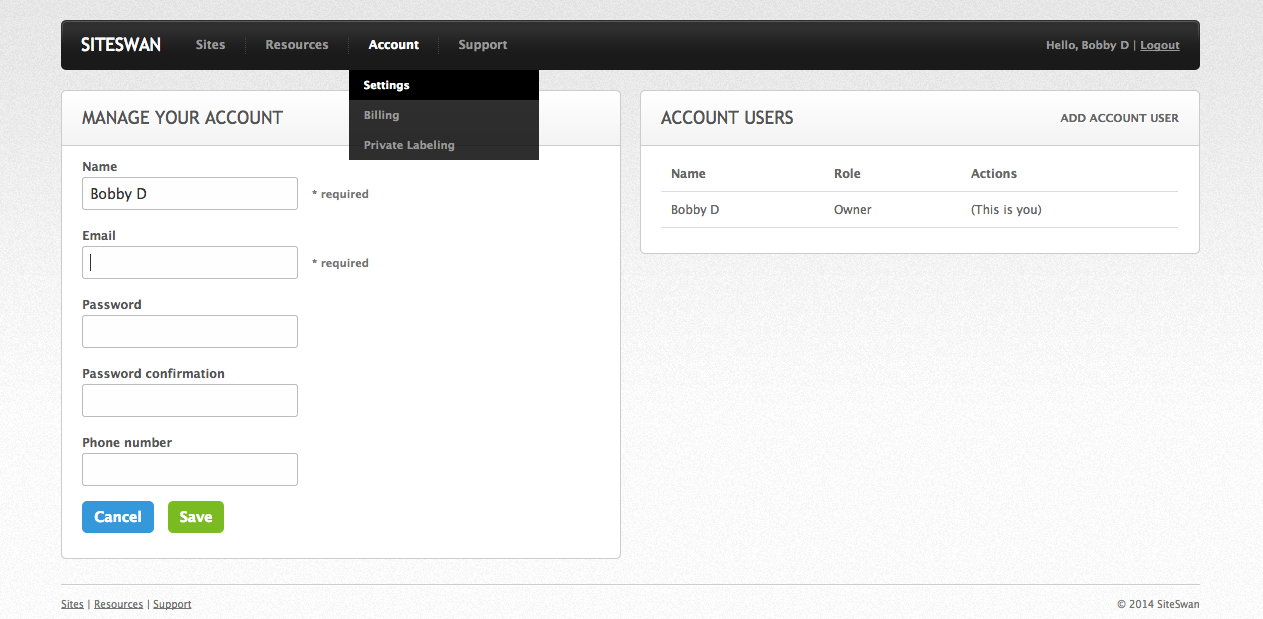
Task: Click the Resources link in the footer
Action: coord(118,603)
